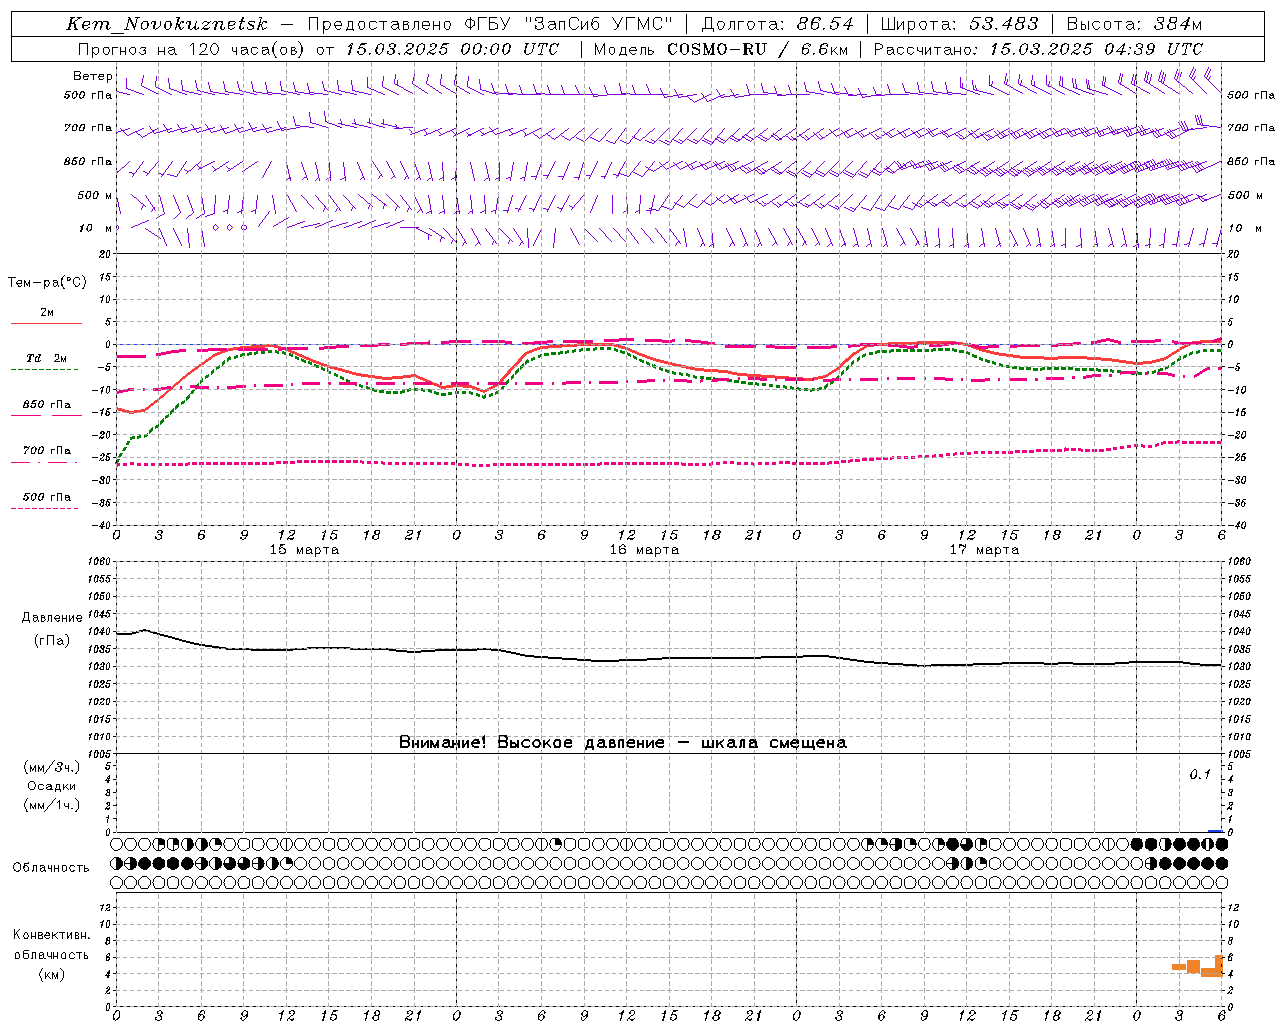Click the '500 гПа' temperature legend dashed line
This screenshot has height=1024, width=1280.
(45, 508)
